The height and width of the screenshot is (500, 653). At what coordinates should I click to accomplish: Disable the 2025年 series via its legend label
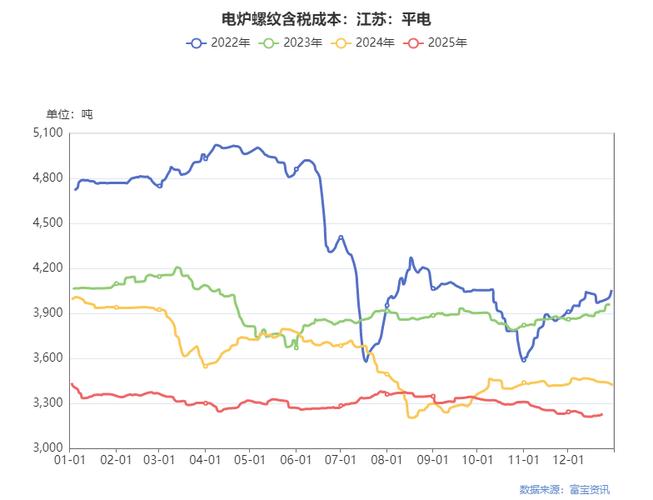[x=446, y=43]
